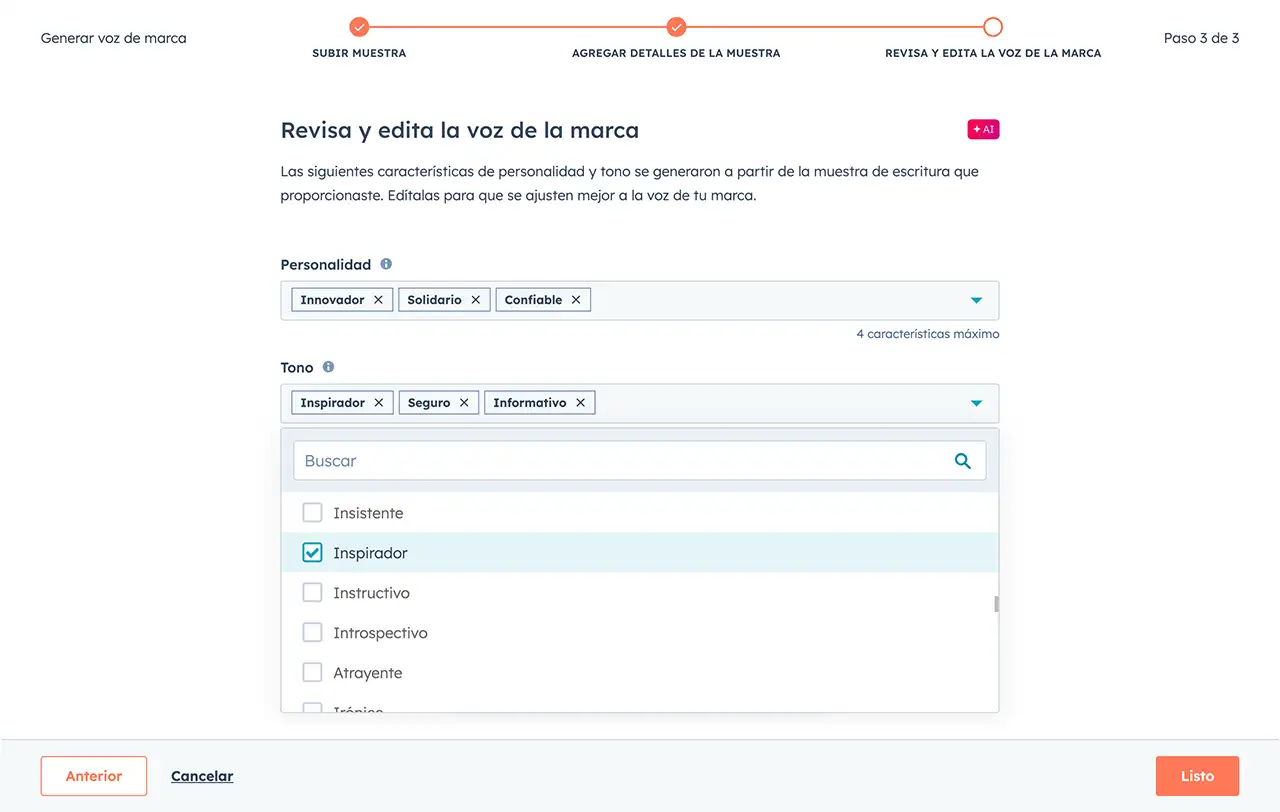Click the Subir muestra step label
The image size is (1280, 812).
[x=359, y=53]
